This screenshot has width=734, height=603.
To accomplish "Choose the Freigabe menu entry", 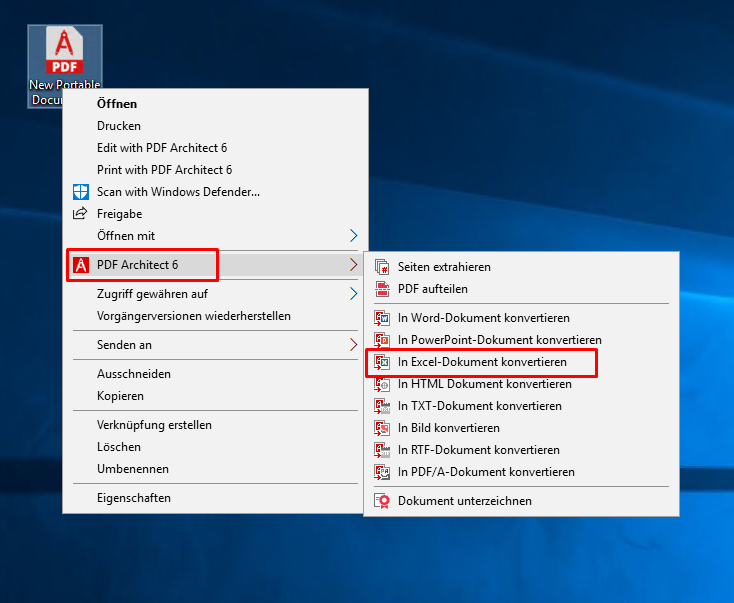I will point(215,214).
